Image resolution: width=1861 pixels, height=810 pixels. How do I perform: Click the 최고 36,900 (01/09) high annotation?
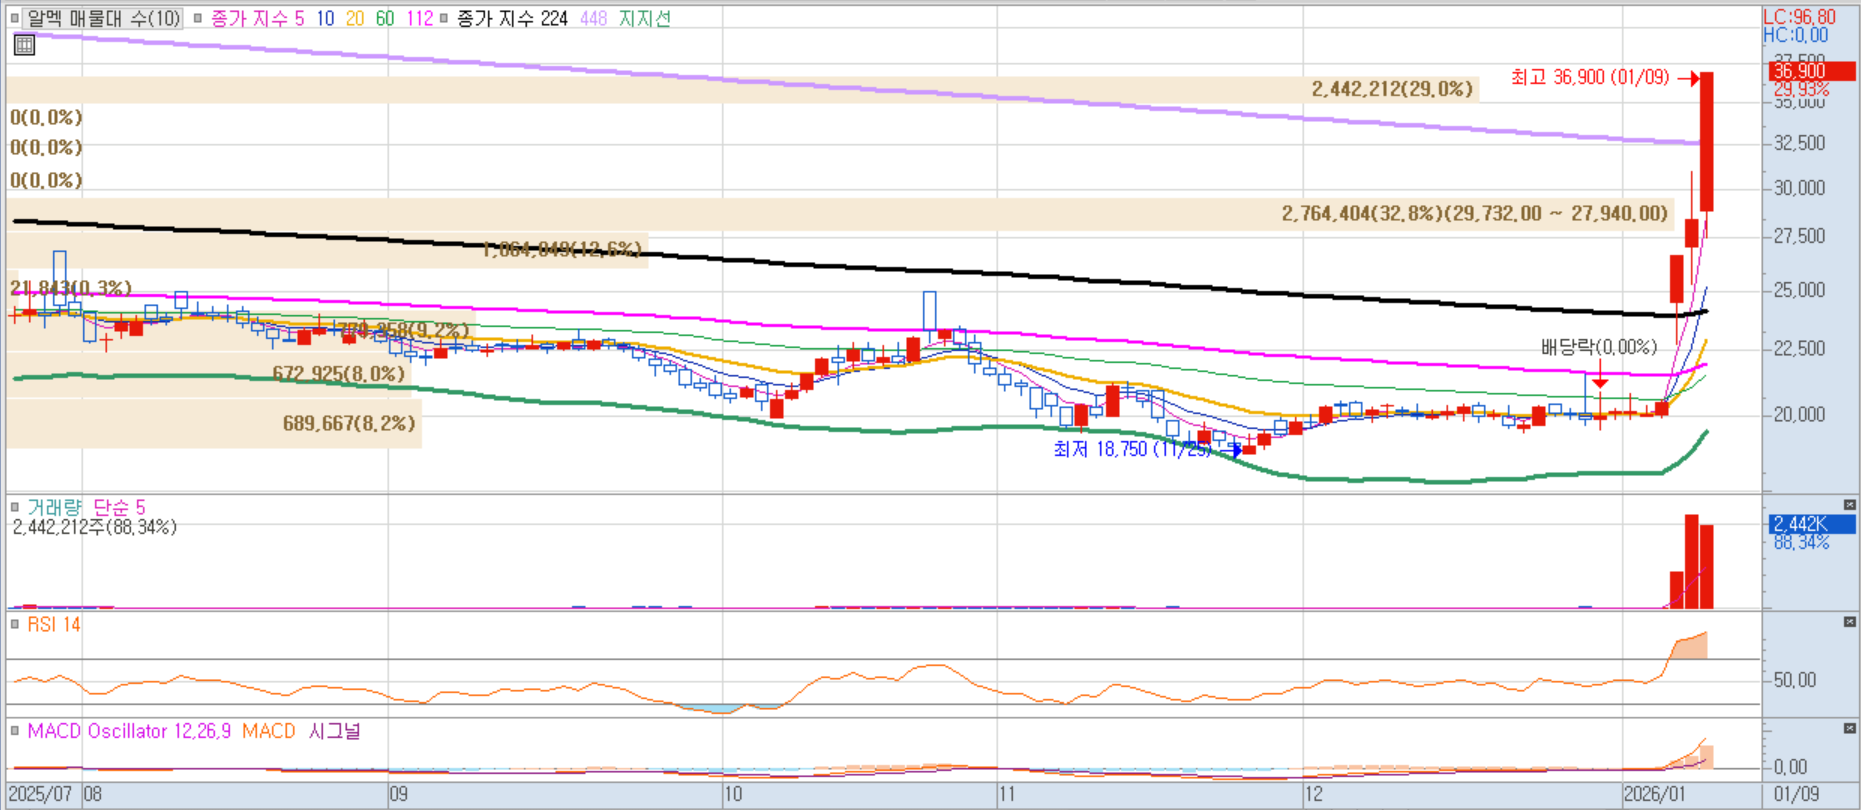[x=1590, y=77]
